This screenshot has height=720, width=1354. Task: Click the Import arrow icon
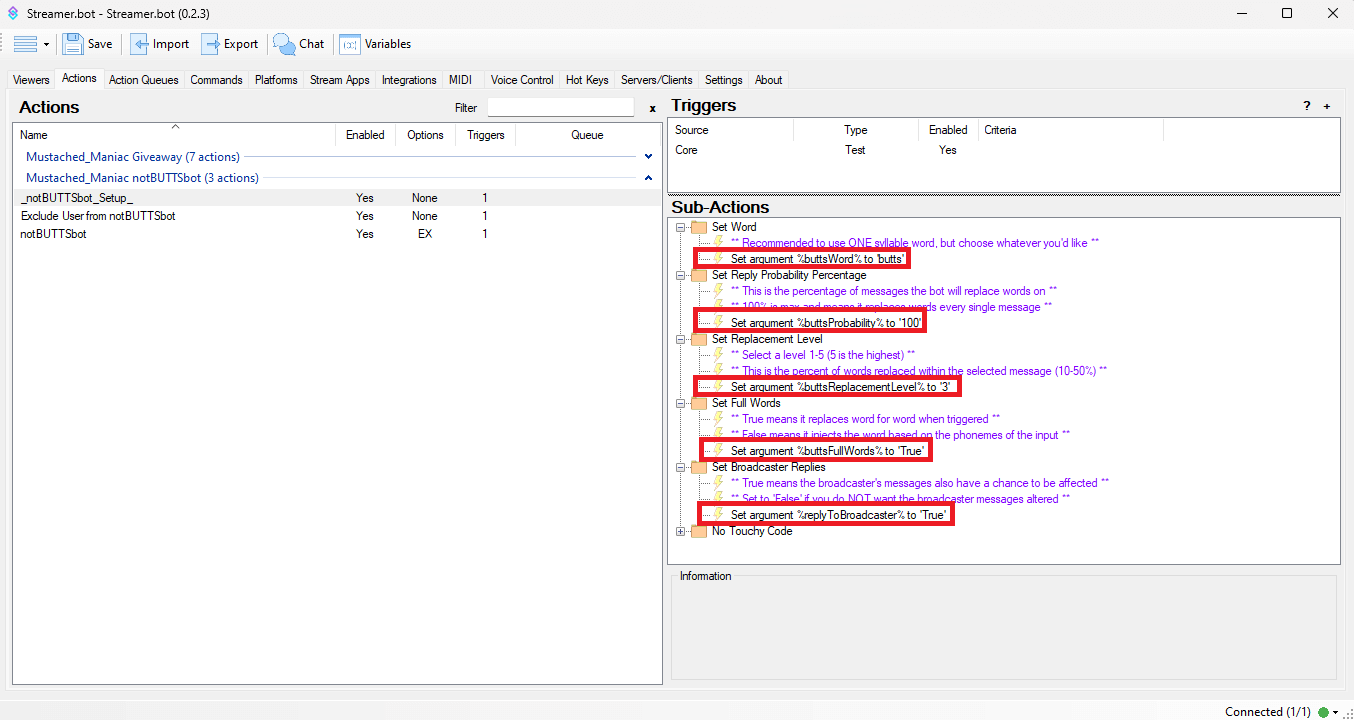pyautogui.click(x=140, y=44)
